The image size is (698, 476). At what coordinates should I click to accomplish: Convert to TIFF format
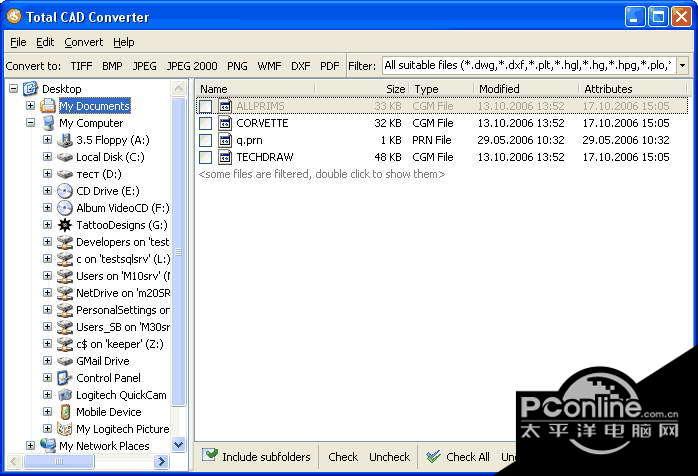tap(81, 66)
